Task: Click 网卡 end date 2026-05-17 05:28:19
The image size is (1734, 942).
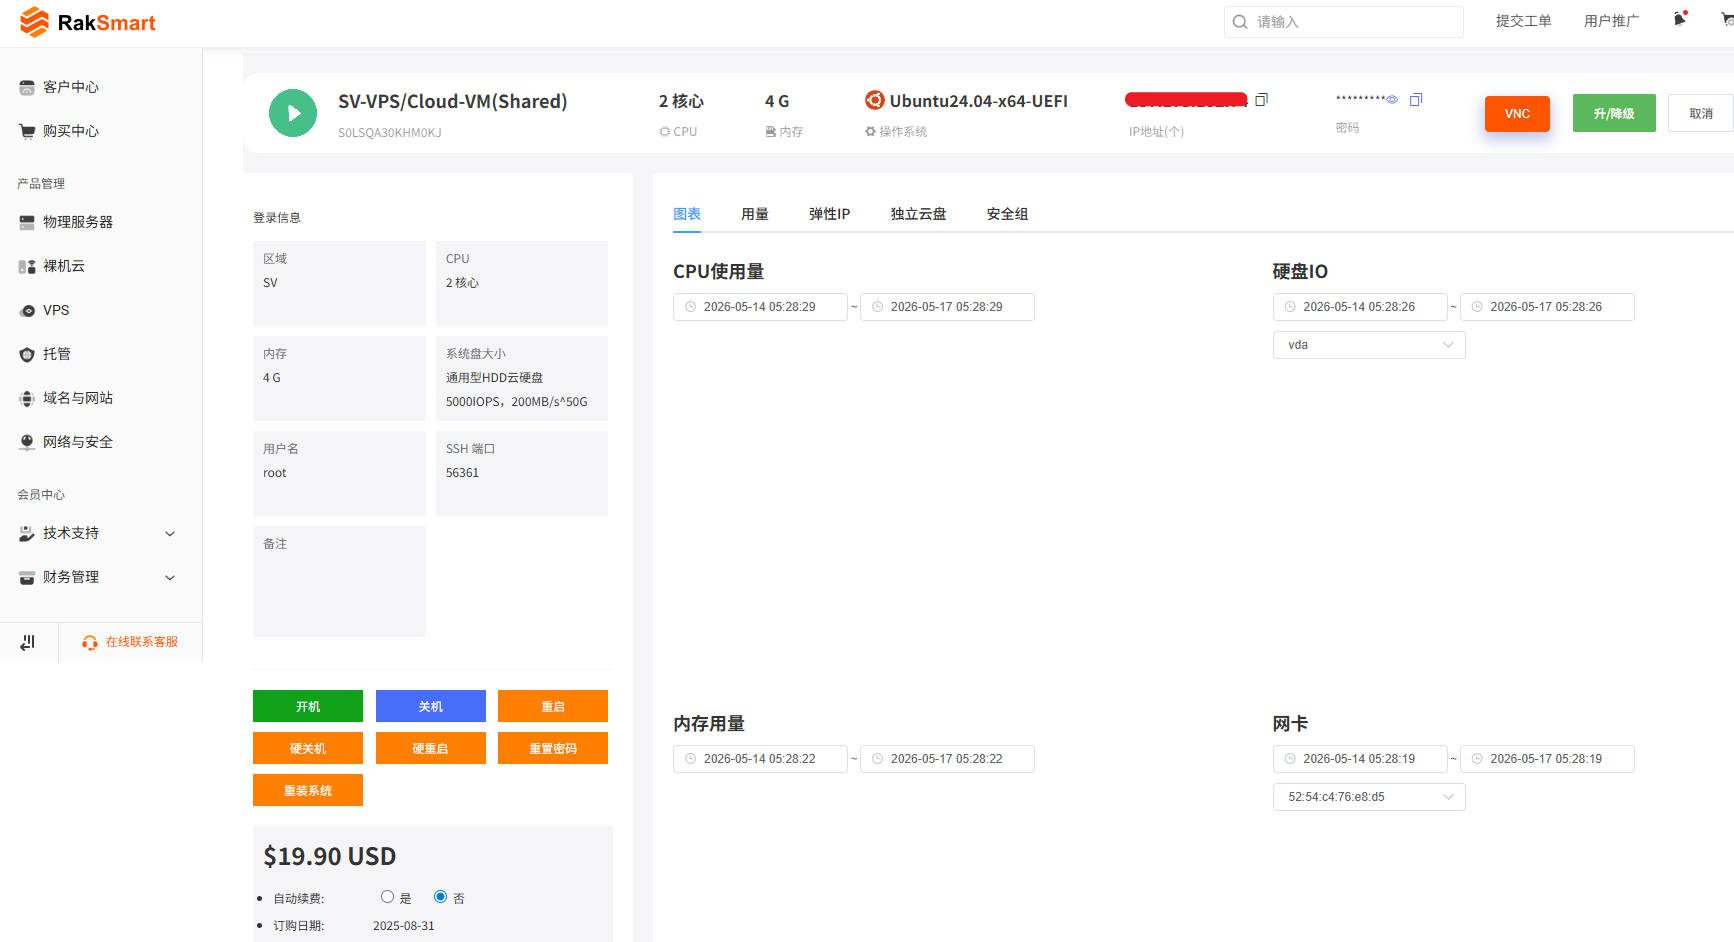Action: [x=1547, y=759]
